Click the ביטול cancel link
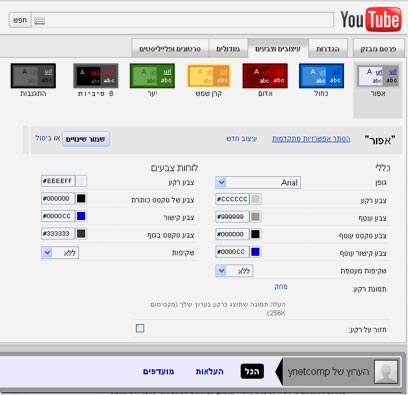Screen dimensions: 408x395 point(43,138)
